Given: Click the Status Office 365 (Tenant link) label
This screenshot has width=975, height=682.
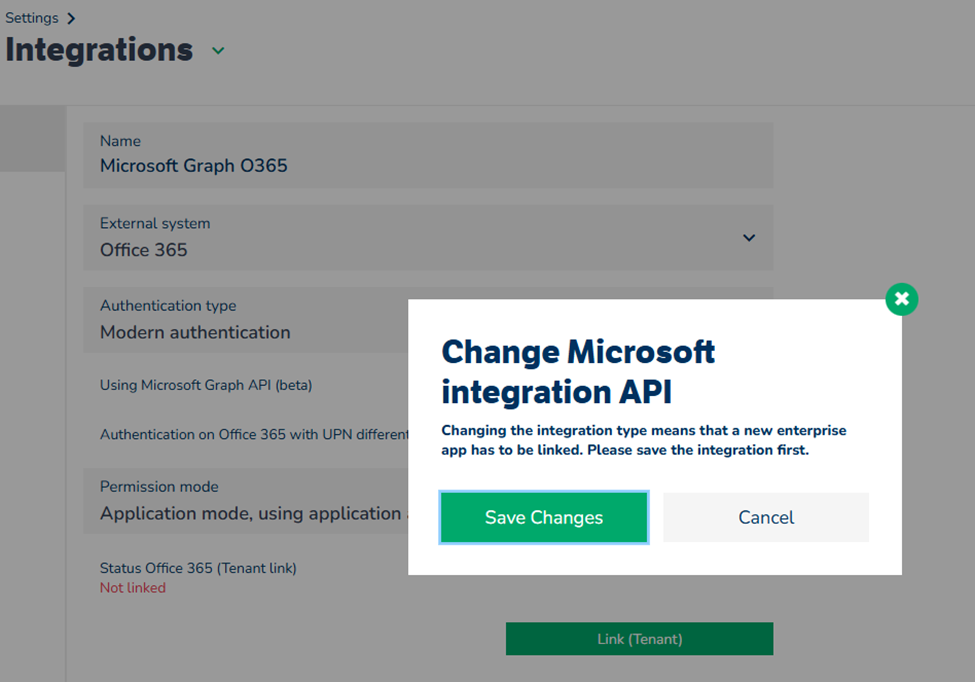Looking at the screenshot, I should tap(198, 568).
